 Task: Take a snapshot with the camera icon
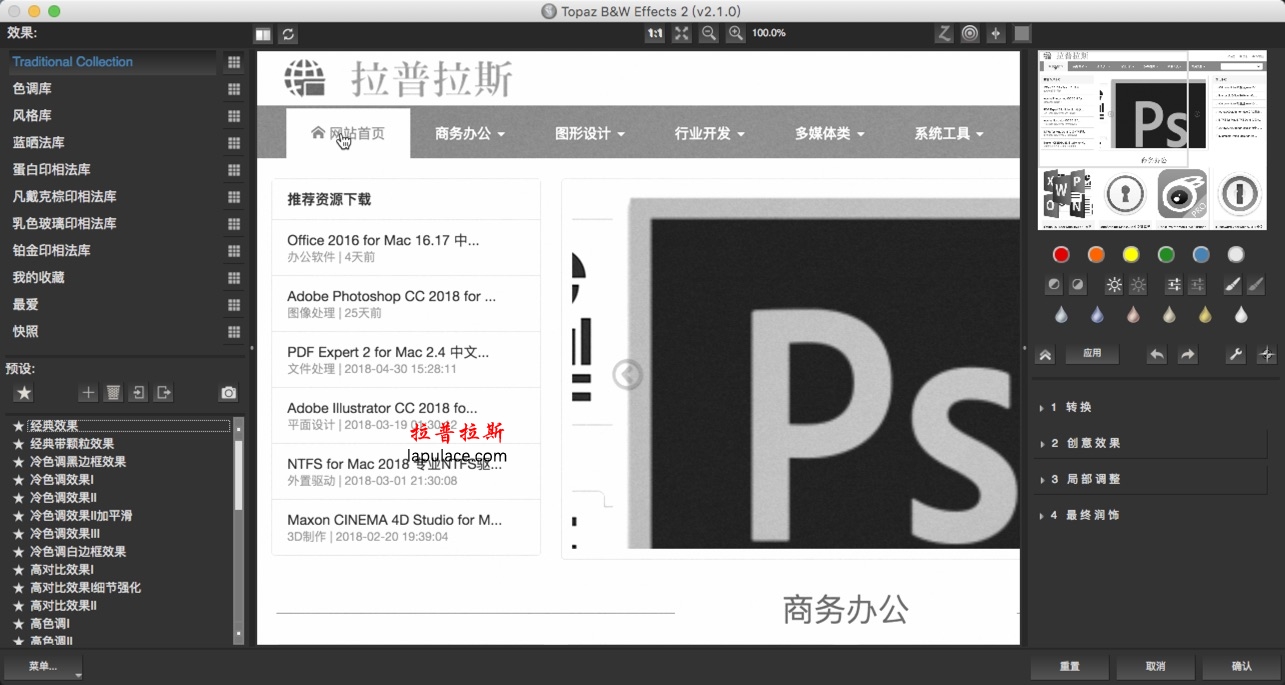[228, 392]
